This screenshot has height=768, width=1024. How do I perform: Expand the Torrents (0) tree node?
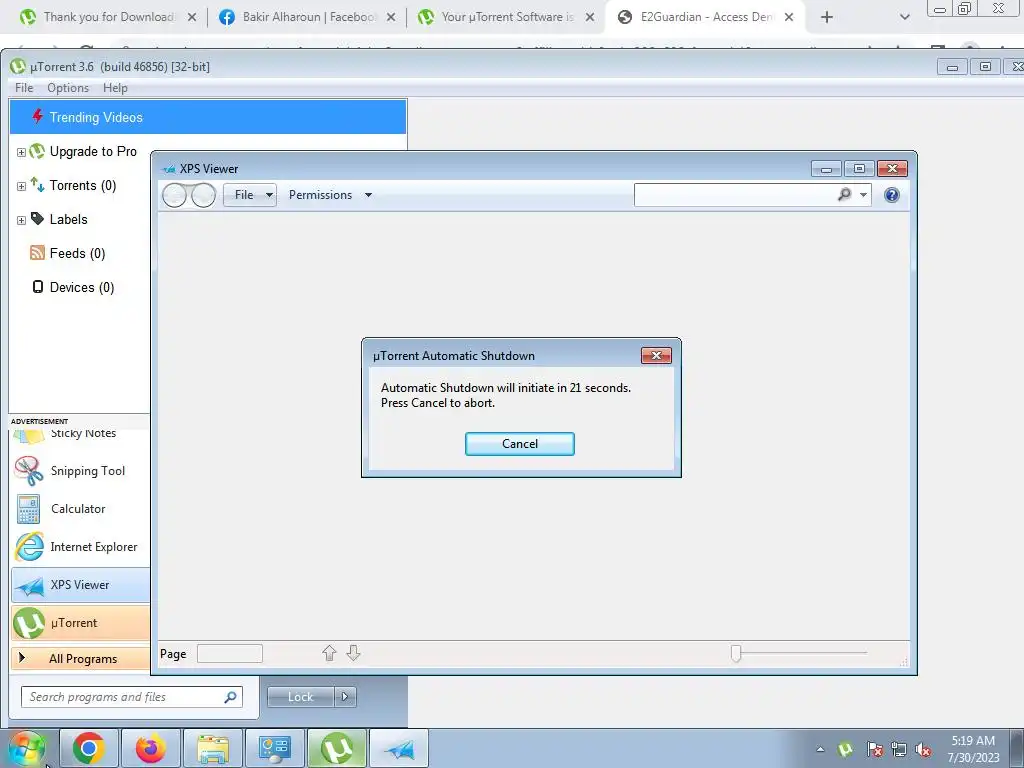21,186
